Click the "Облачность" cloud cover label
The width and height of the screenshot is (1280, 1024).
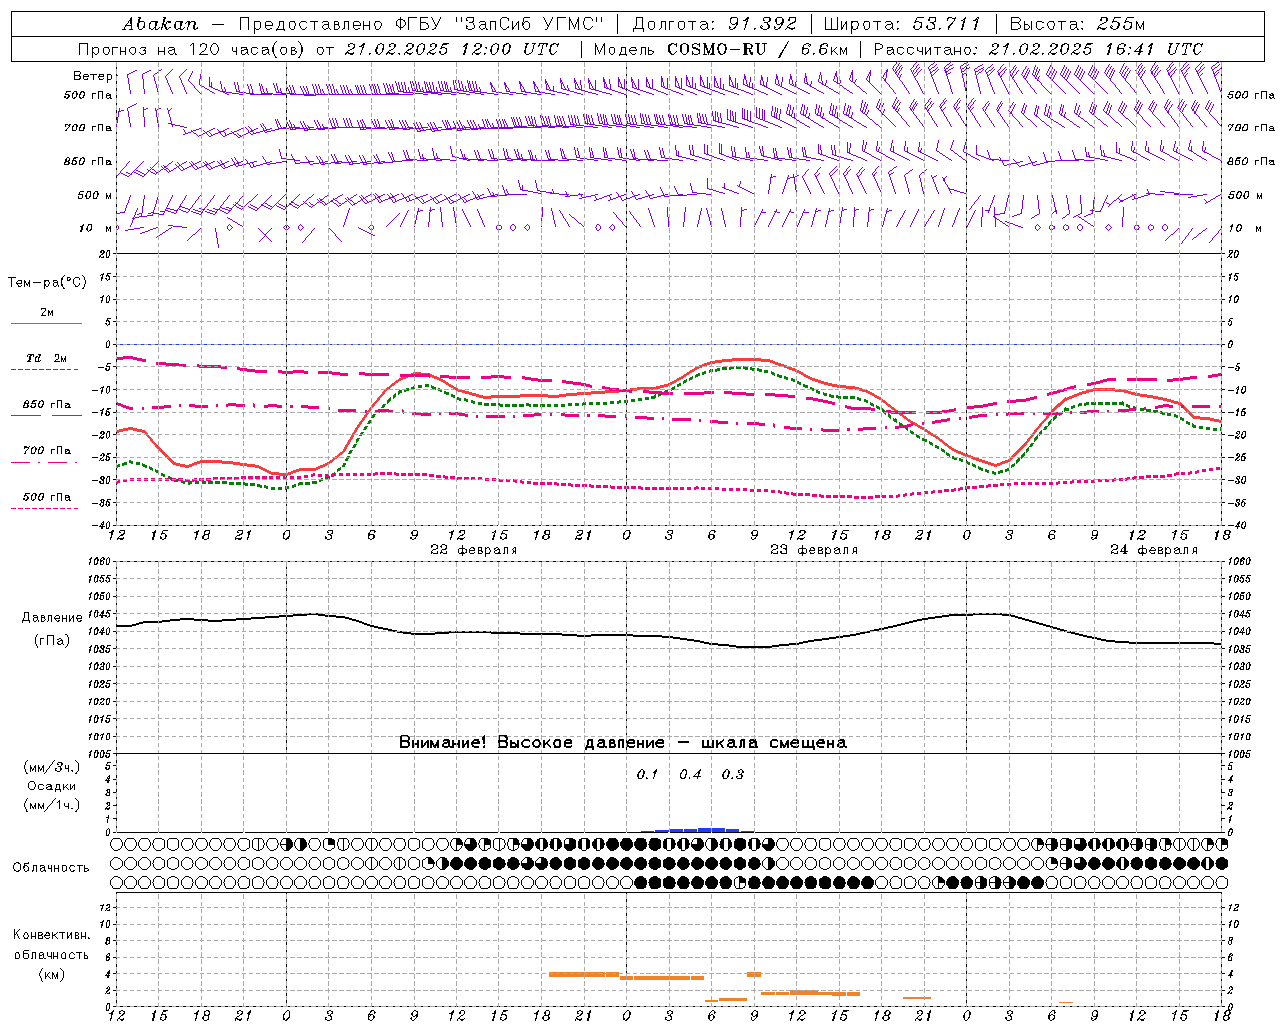click(51, 868)
